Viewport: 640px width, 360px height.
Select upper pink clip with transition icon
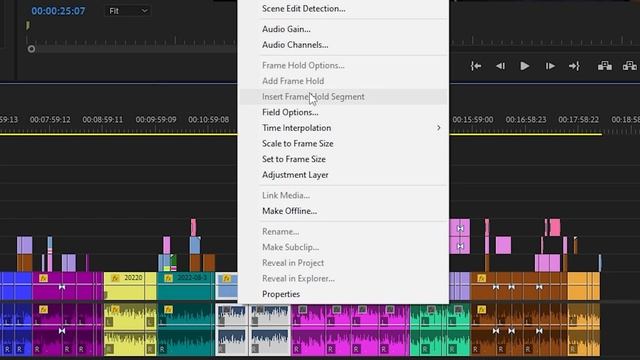coord(460,228)
